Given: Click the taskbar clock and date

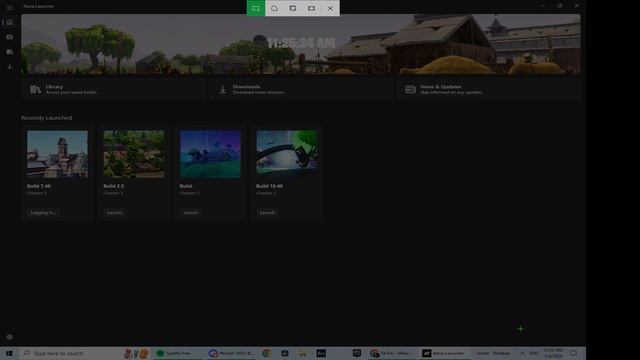Looking at the screenshot, I should tap(553, 353).
